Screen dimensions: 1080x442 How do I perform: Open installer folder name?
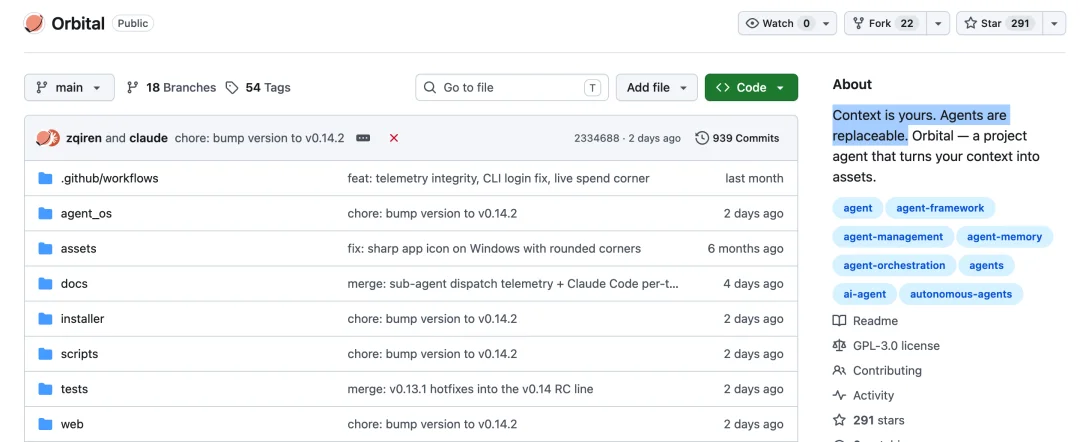[83, 319]
